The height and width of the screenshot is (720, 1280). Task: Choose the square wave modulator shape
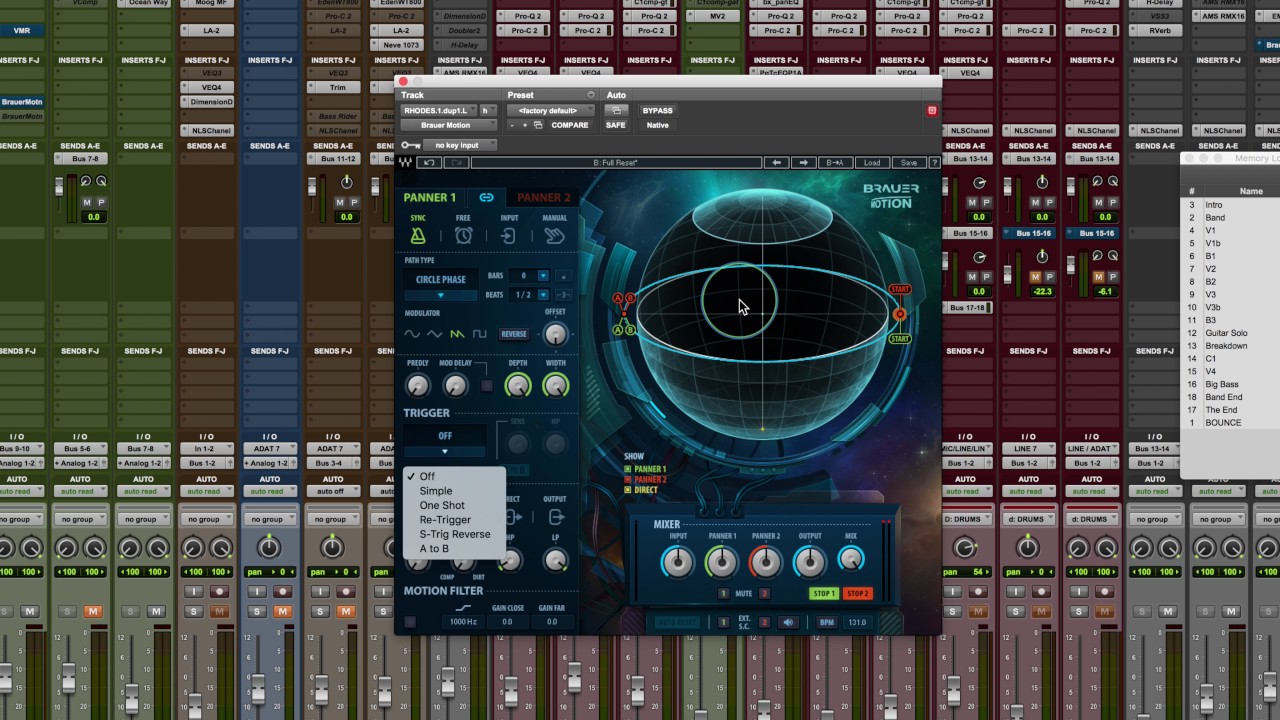(479, 334)
